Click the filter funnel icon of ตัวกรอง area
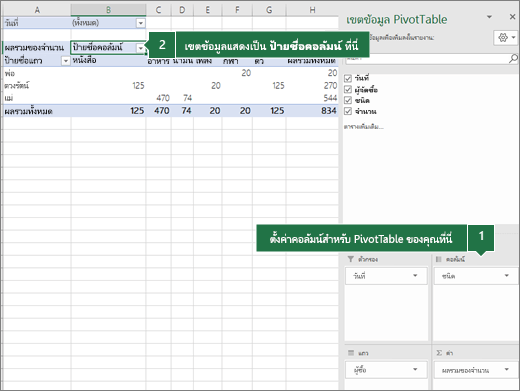The height and width of the screenshot is (391, 520). coord(350,259)
